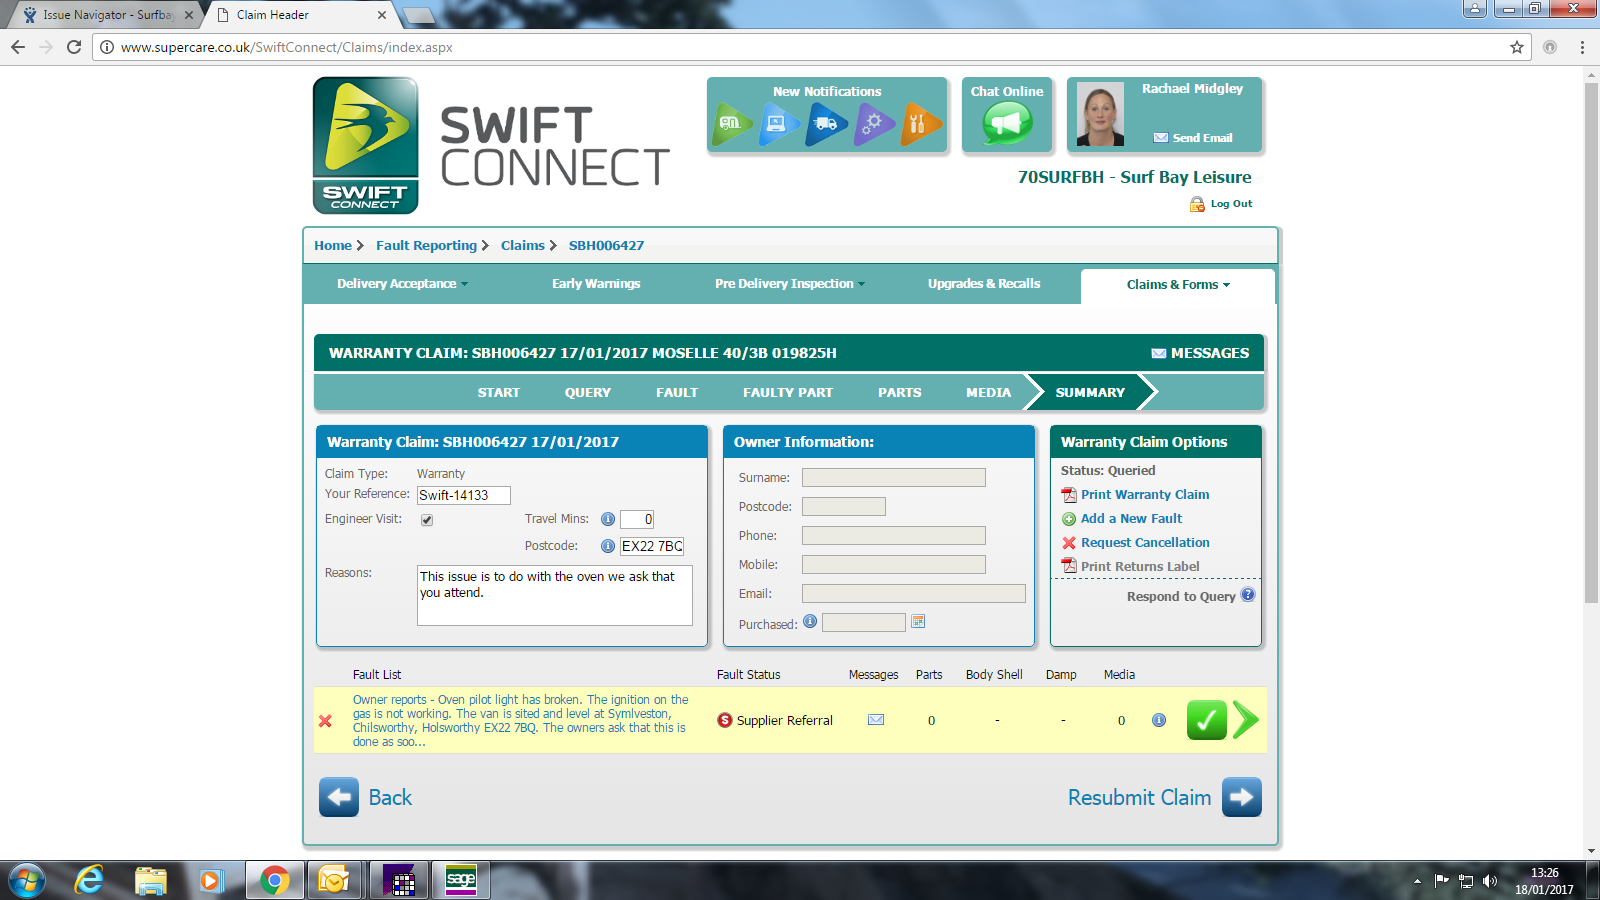Open the Claims & Forms dropdown

point(1177,285)
